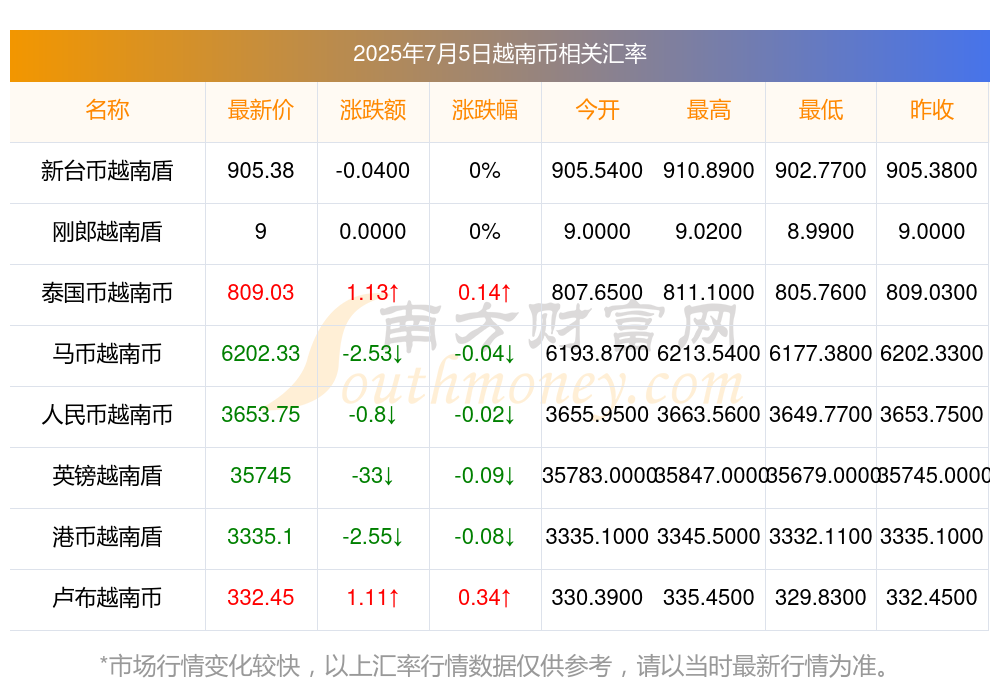
Task: Select change amount 1.11↑
Action: [x=372, y=598]
